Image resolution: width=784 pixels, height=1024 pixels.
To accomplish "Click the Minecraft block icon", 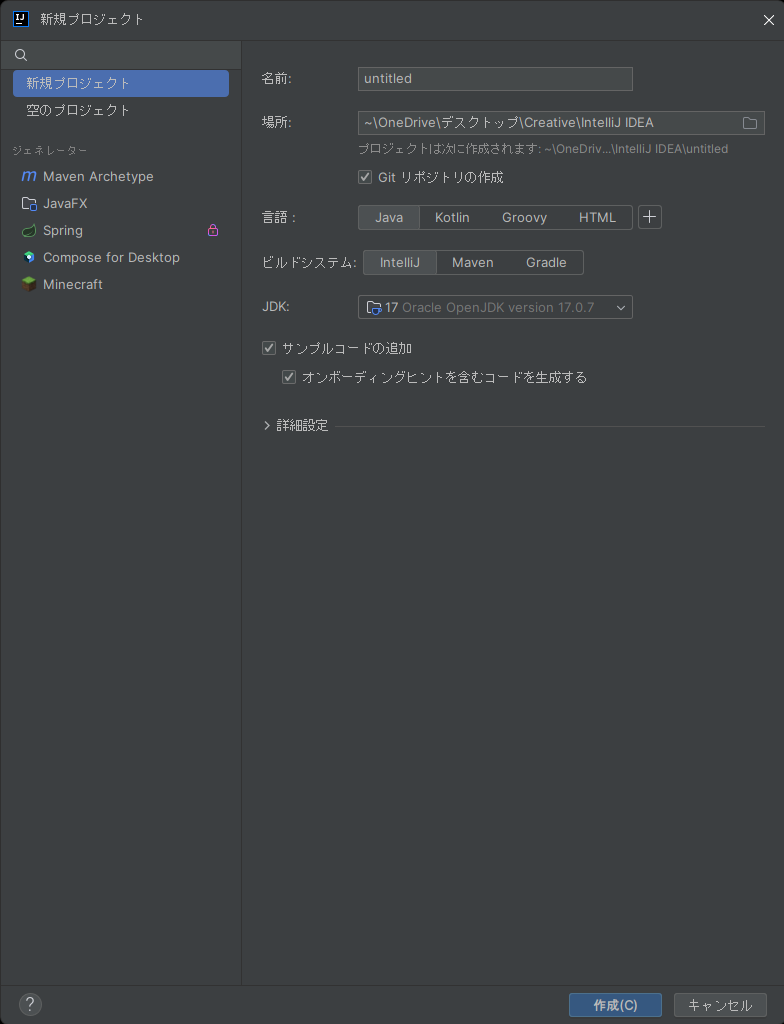I will coord(29,284).
